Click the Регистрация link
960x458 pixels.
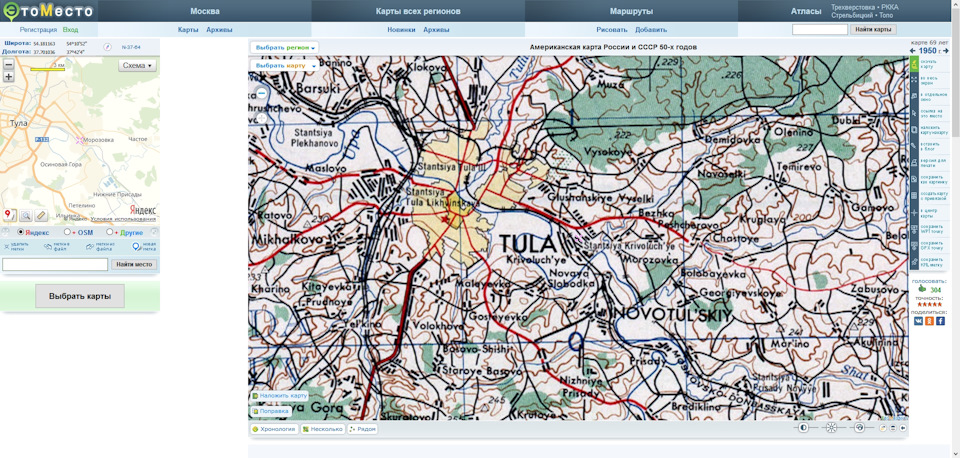(x=38, y=29)
